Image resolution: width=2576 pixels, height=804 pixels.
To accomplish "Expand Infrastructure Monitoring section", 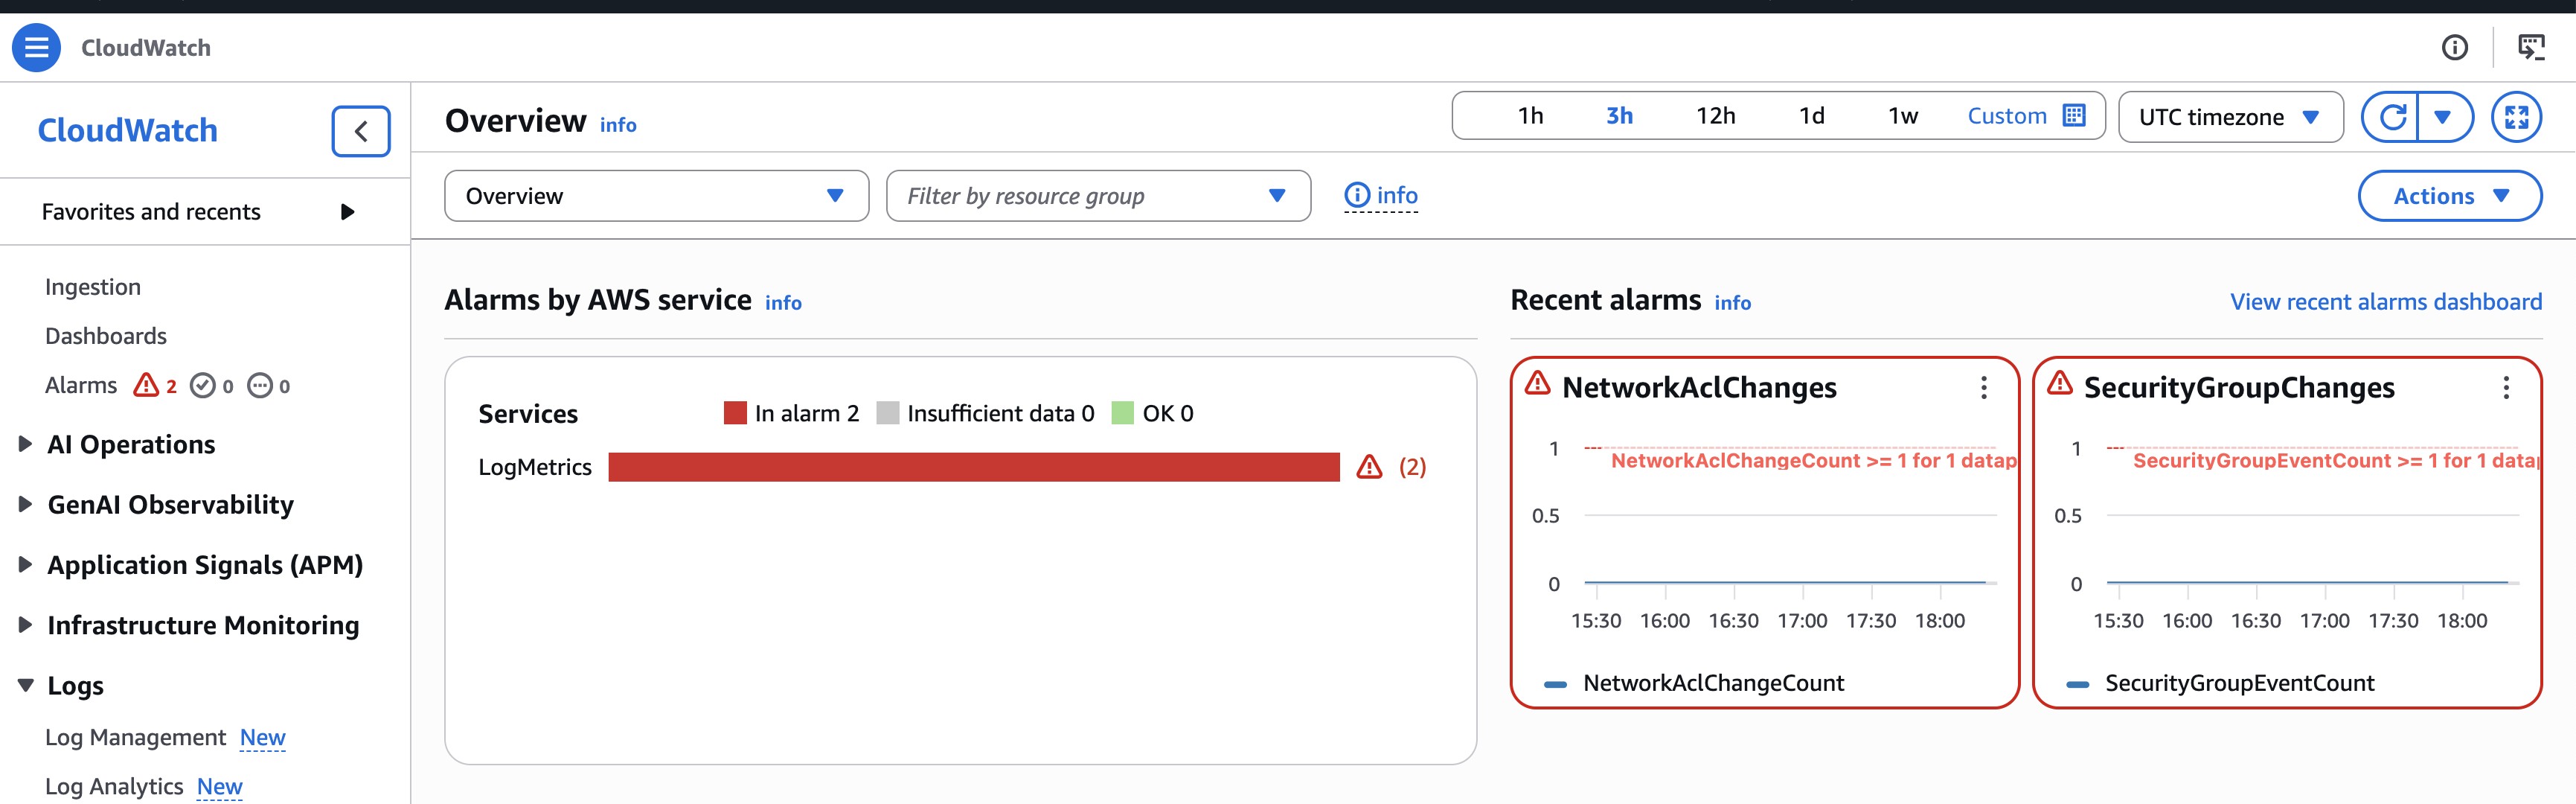I will (26, 625).
